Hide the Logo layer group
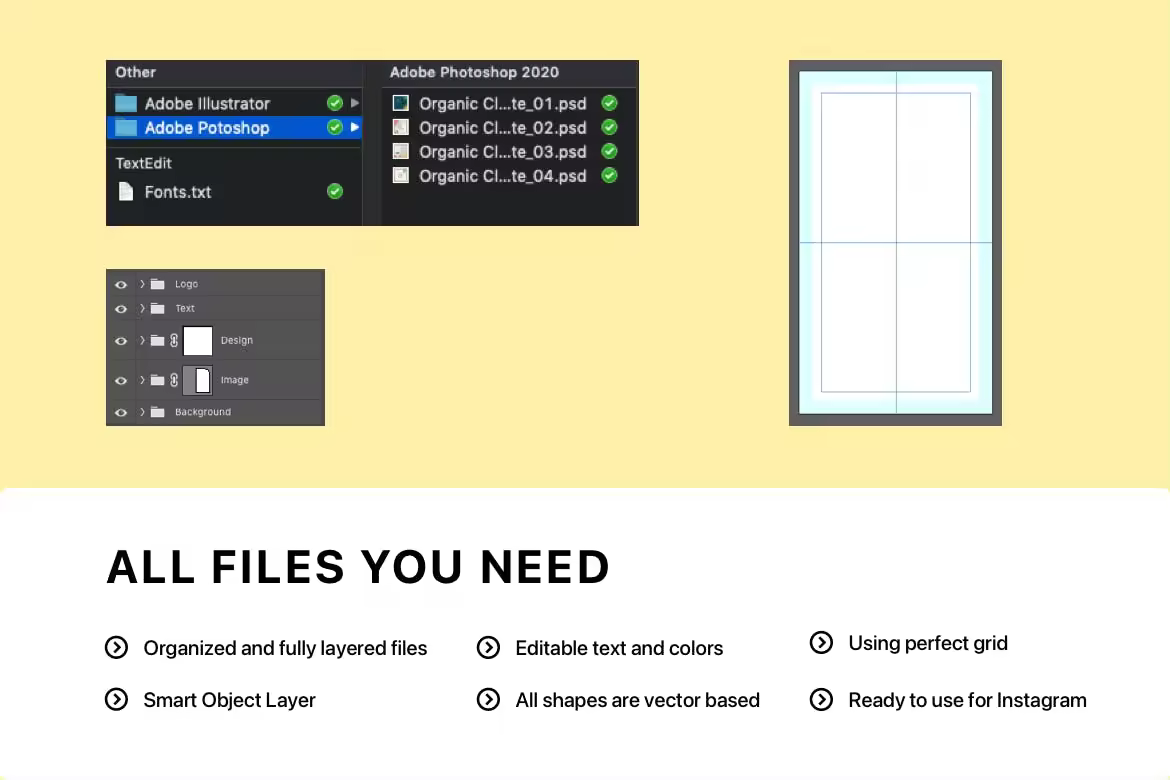This screenshot has height=780, width=1170. pyautogui.click(x=121, y=284)
